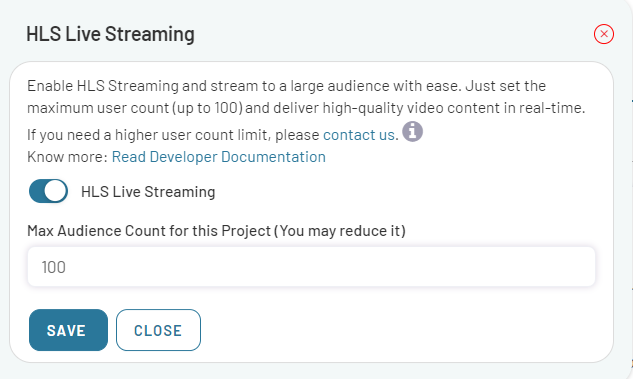Screen dimensions: 633x379
Task: Focus the Max Audience Count input field
Action: tap(311, 267)
